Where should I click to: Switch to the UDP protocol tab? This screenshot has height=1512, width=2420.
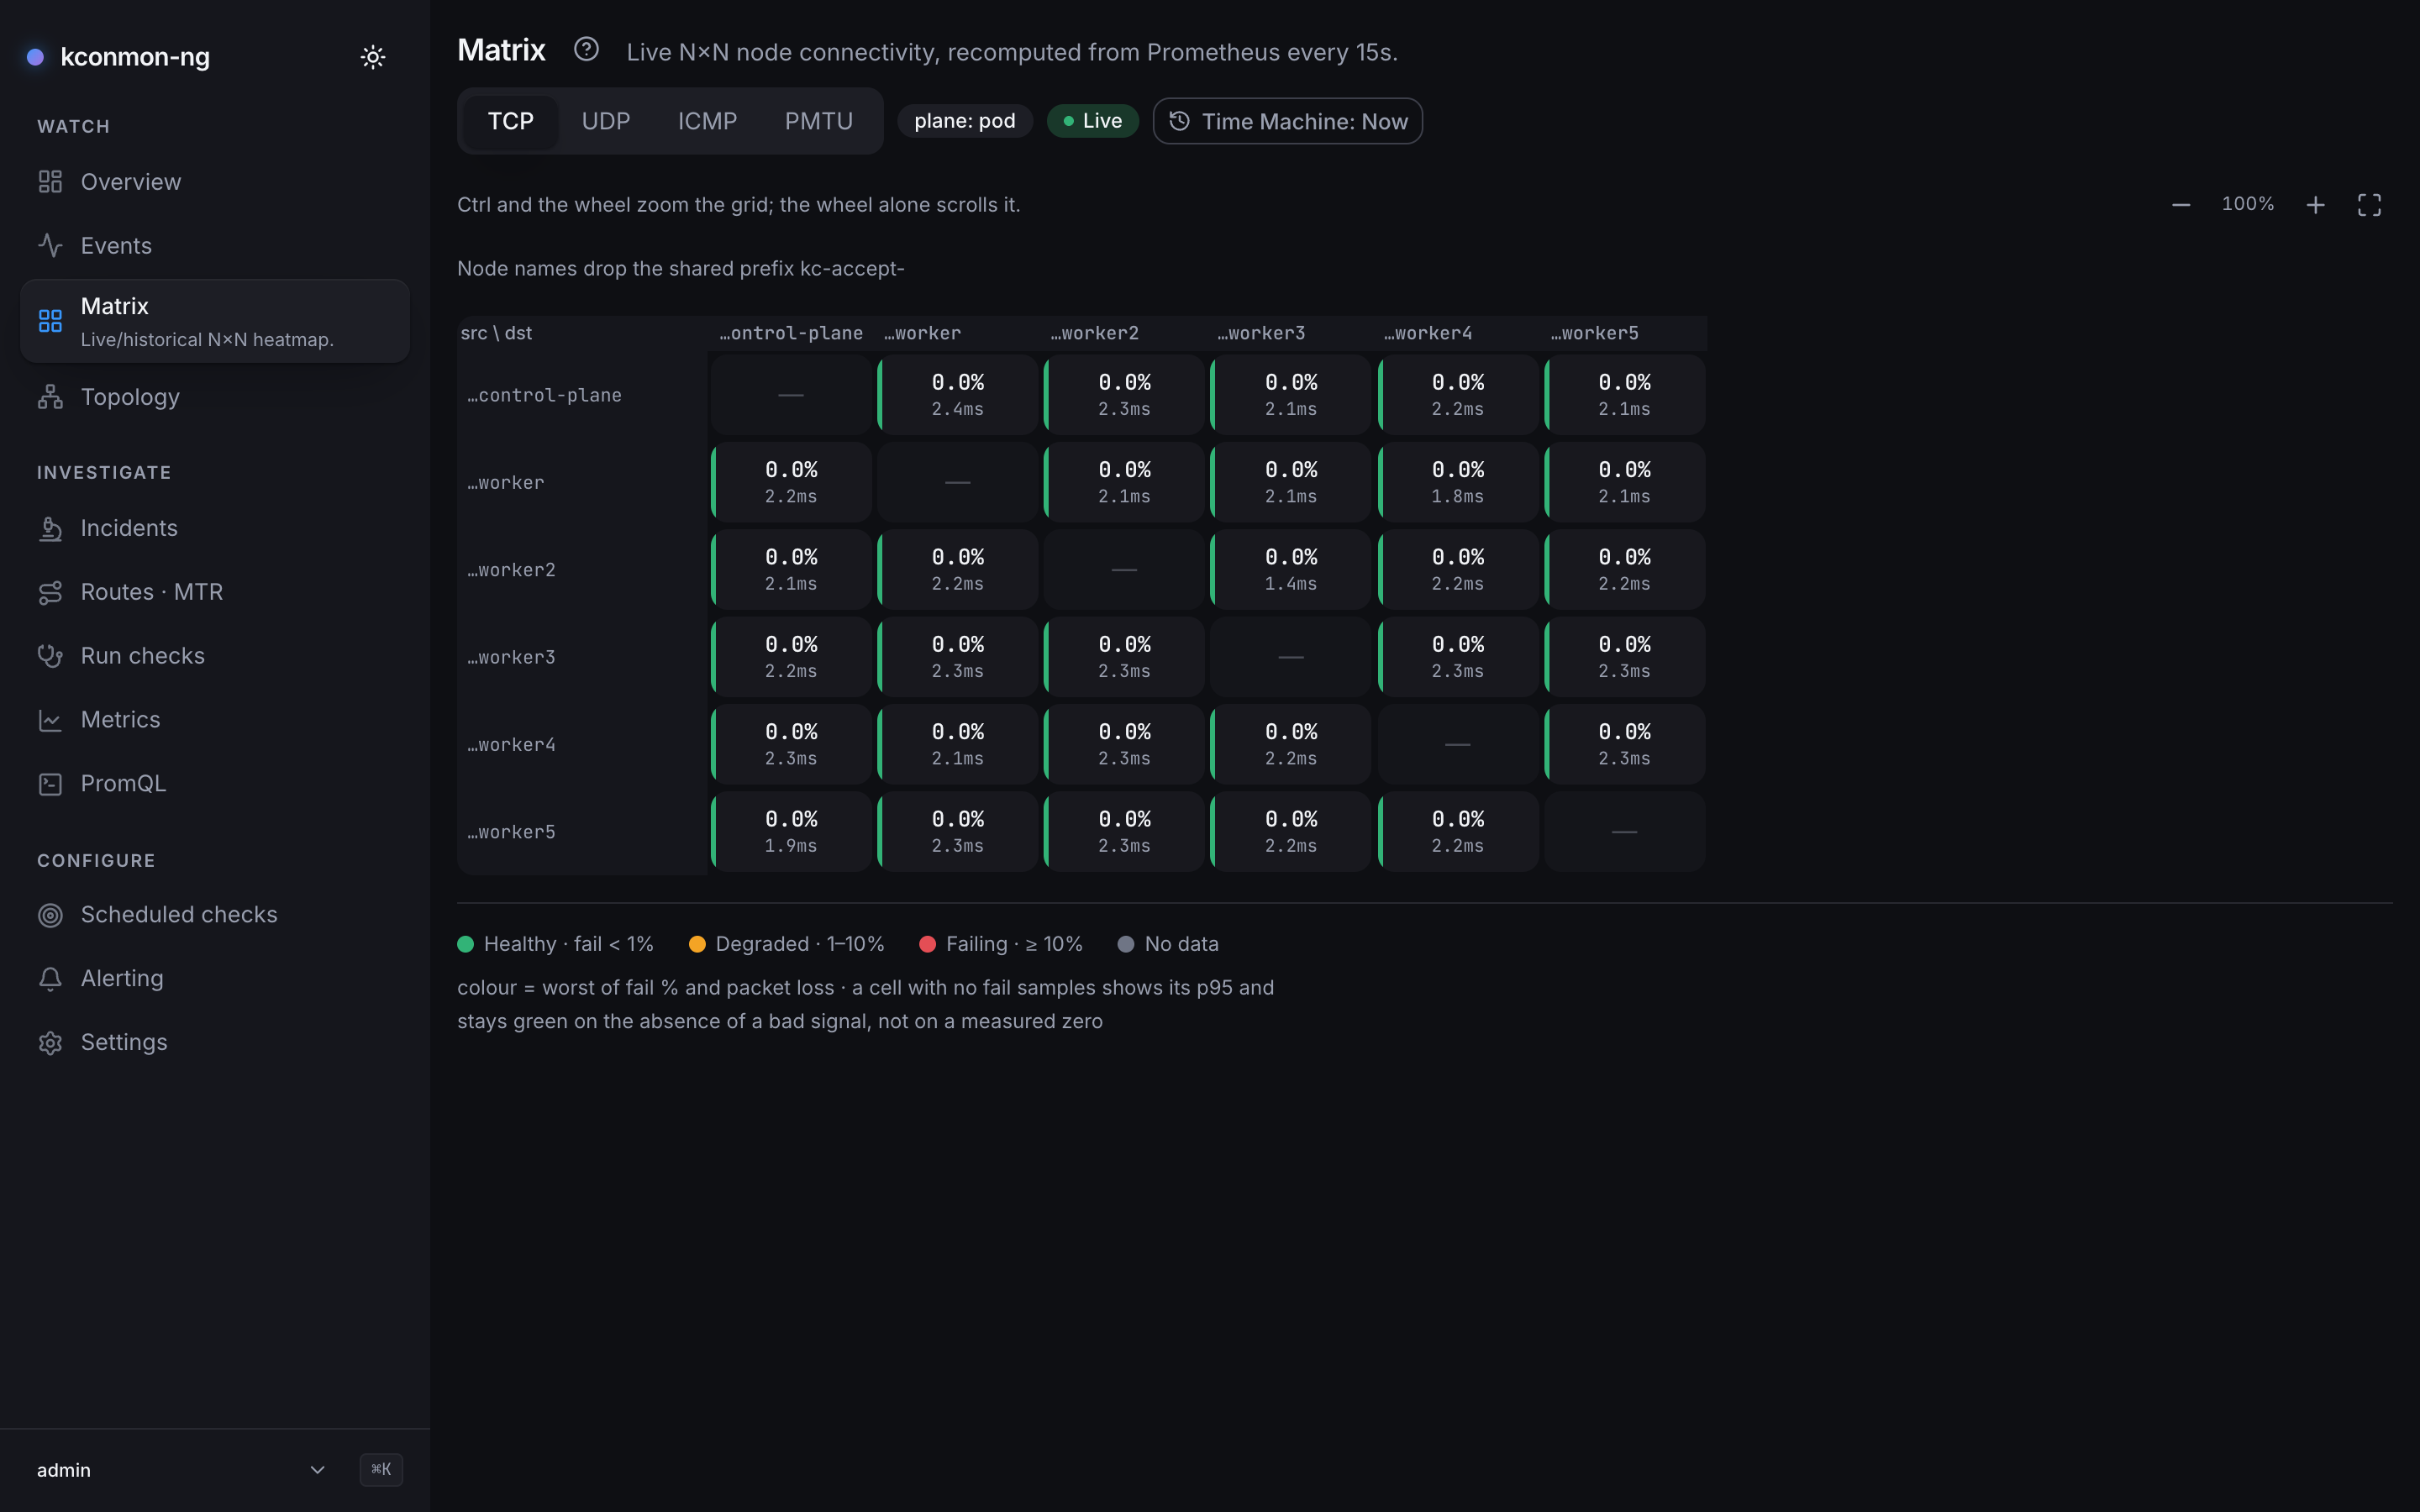[606, 121]
